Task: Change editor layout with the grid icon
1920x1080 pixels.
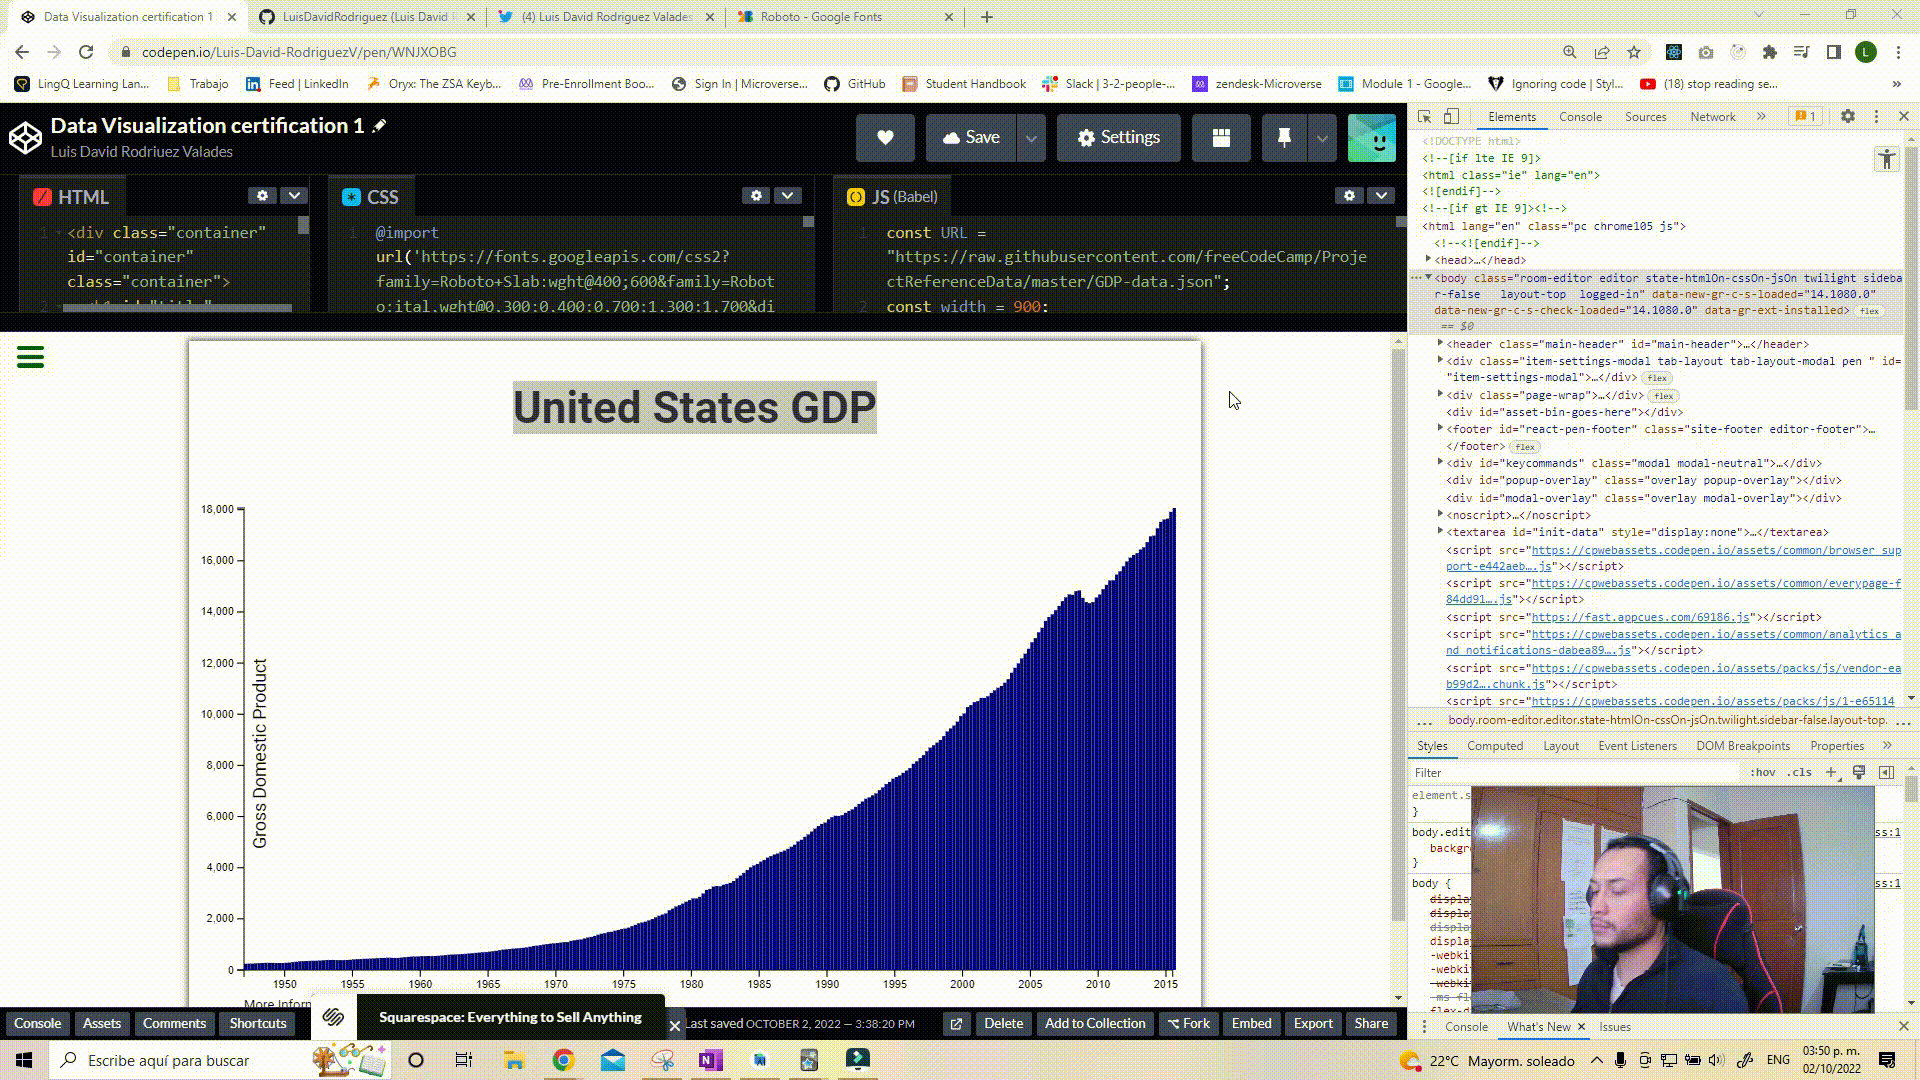Action: (x=1220, y=137)
